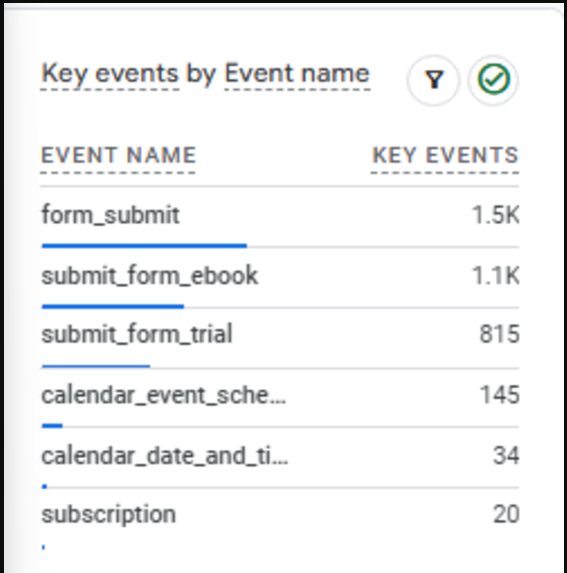Click the 815 key events value
The height and width of the screenshot is (573, 567).
(x=499, y=334)
